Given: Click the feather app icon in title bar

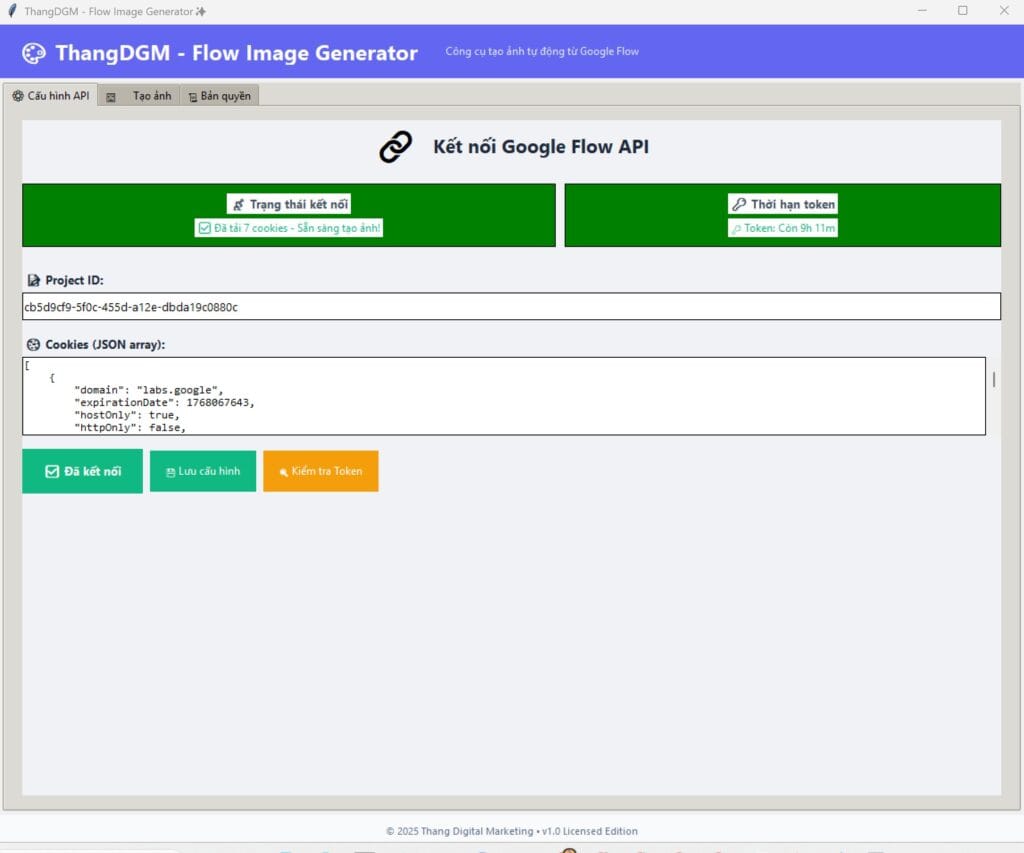Looking at the screenshot, I should pyautogui.click(x=12, y=11).
